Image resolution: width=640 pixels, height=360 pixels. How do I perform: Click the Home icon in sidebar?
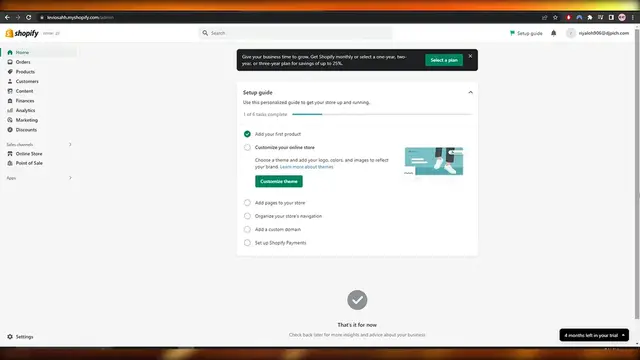pyautogui.click(x=10, y=52)
